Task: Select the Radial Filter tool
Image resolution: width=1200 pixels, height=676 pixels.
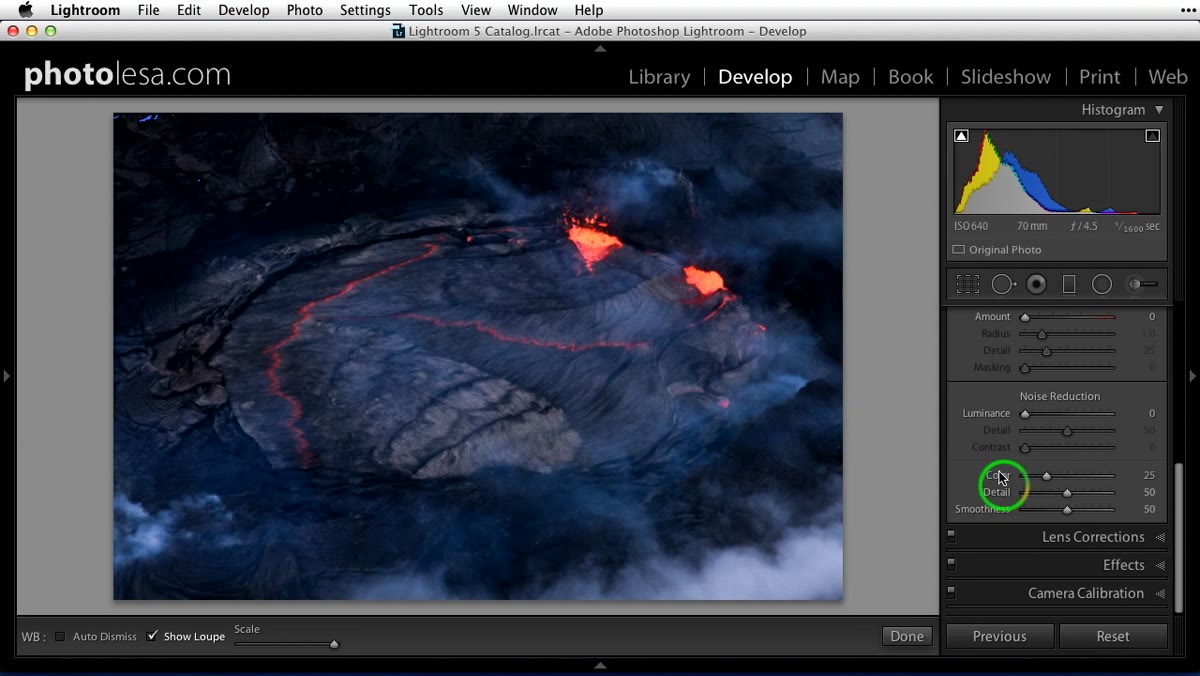Action: 1102,284
